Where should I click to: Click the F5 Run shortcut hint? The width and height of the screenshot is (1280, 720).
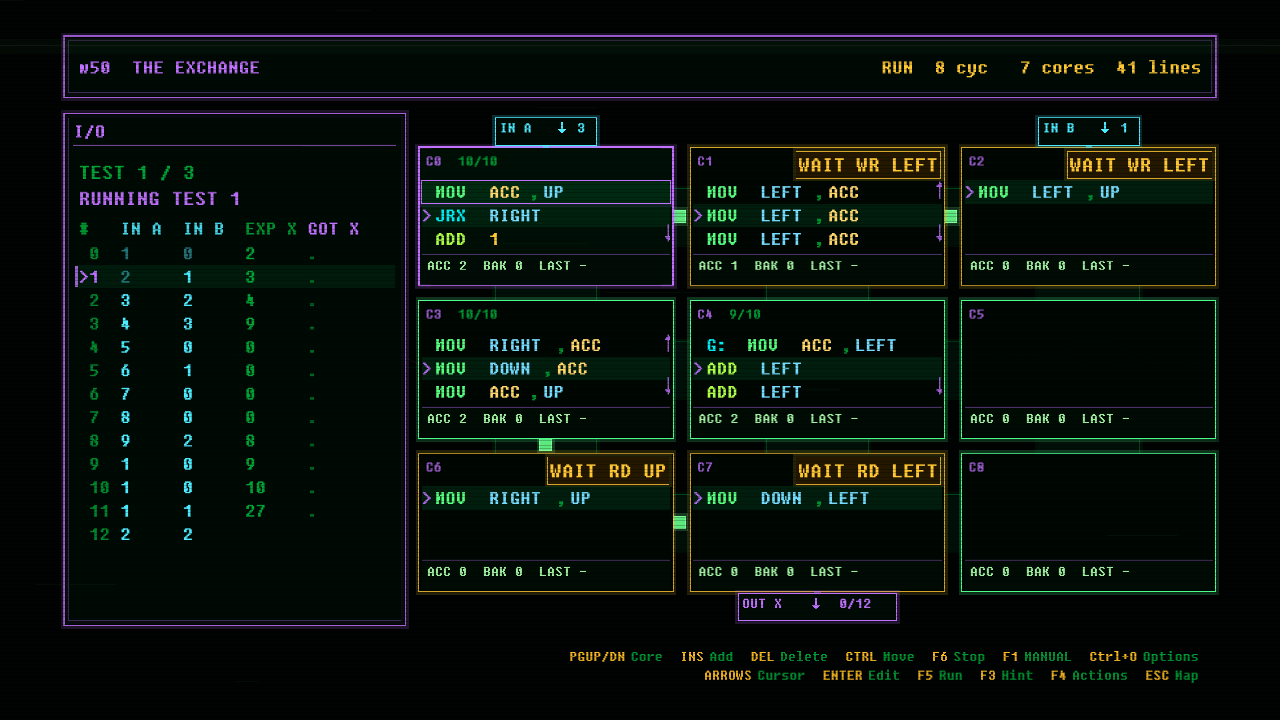939,676
